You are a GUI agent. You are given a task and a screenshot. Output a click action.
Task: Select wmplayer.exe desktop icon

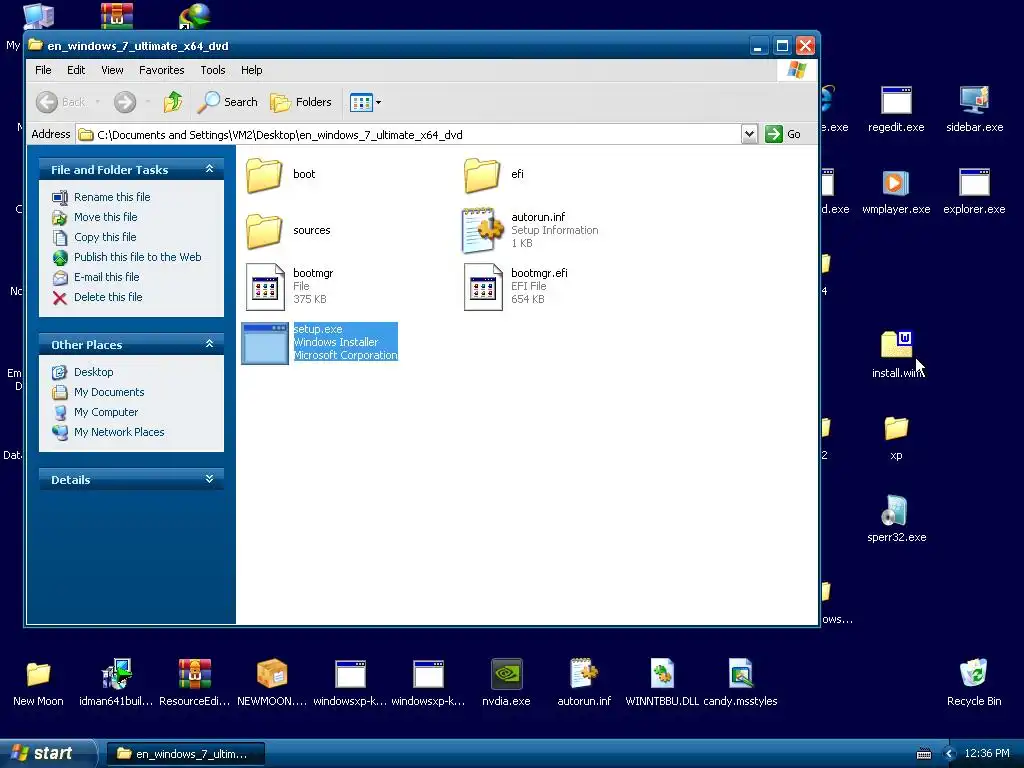(x=896, y=184)
